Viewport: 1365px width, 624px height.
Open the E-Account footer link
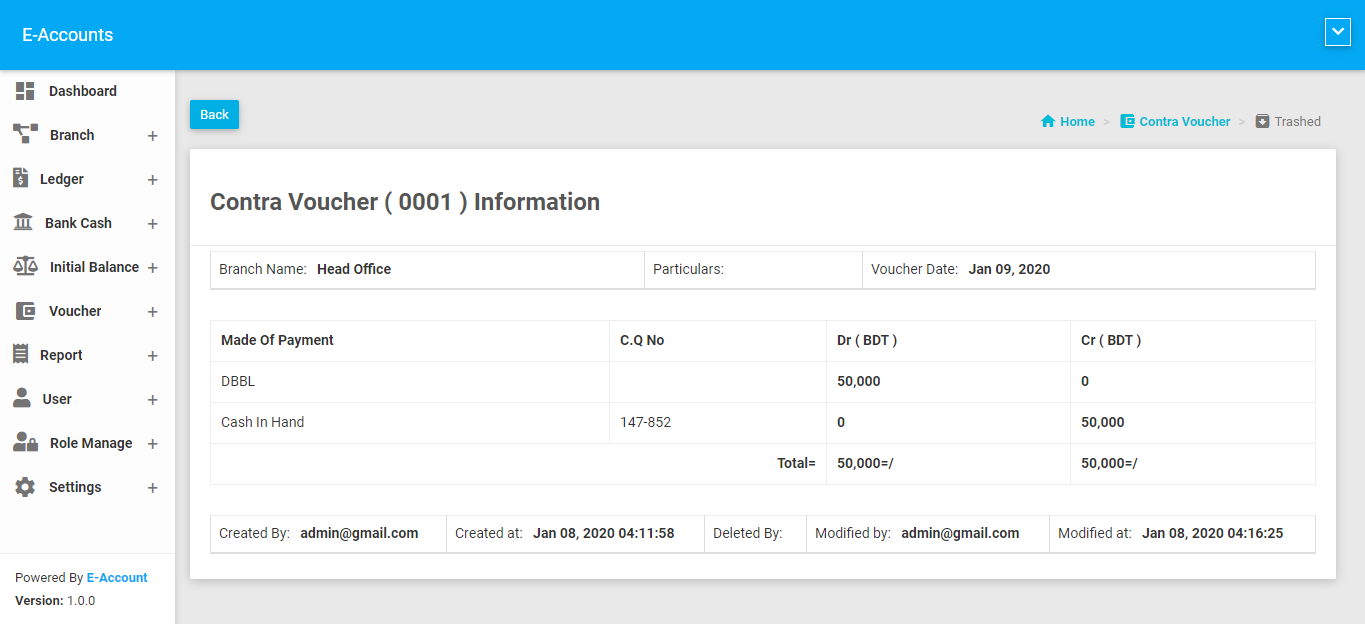(x=117, y=577)
